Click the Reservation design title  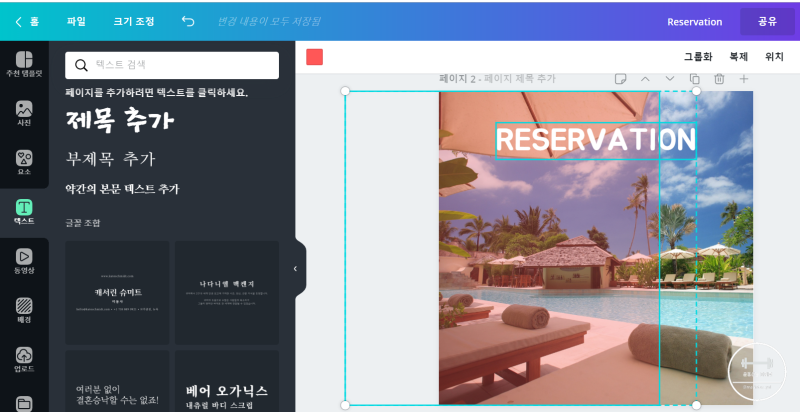pos(694,22)
